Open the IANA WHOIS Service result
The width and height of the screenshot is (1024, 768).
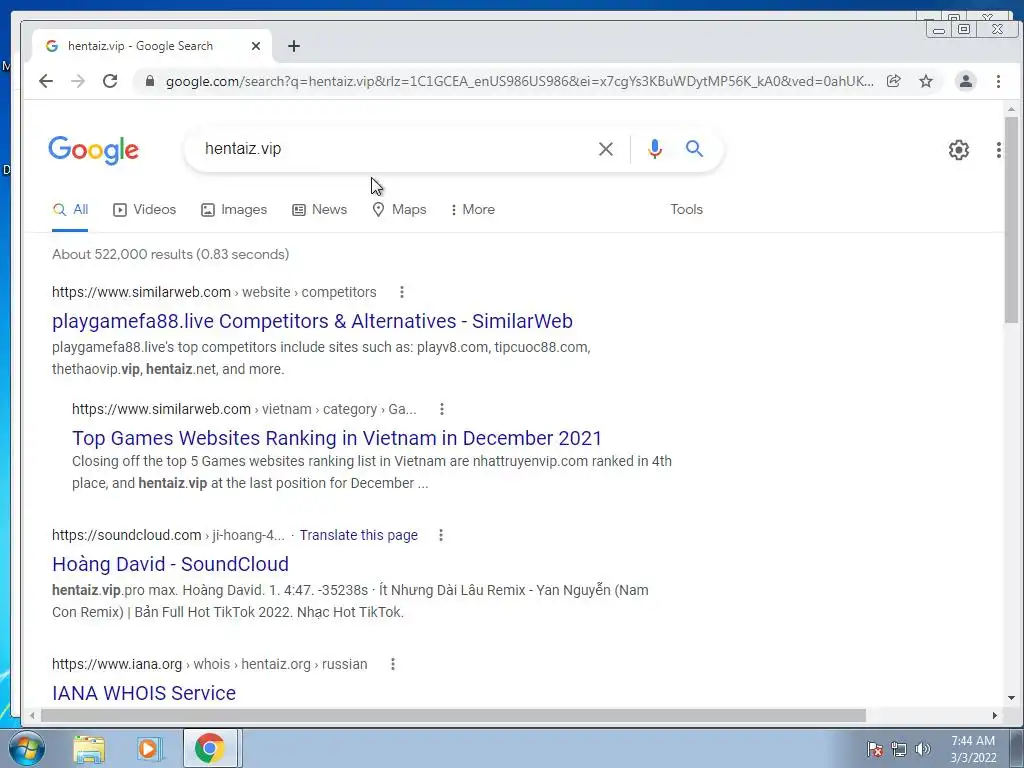click(x=144, y=693)
